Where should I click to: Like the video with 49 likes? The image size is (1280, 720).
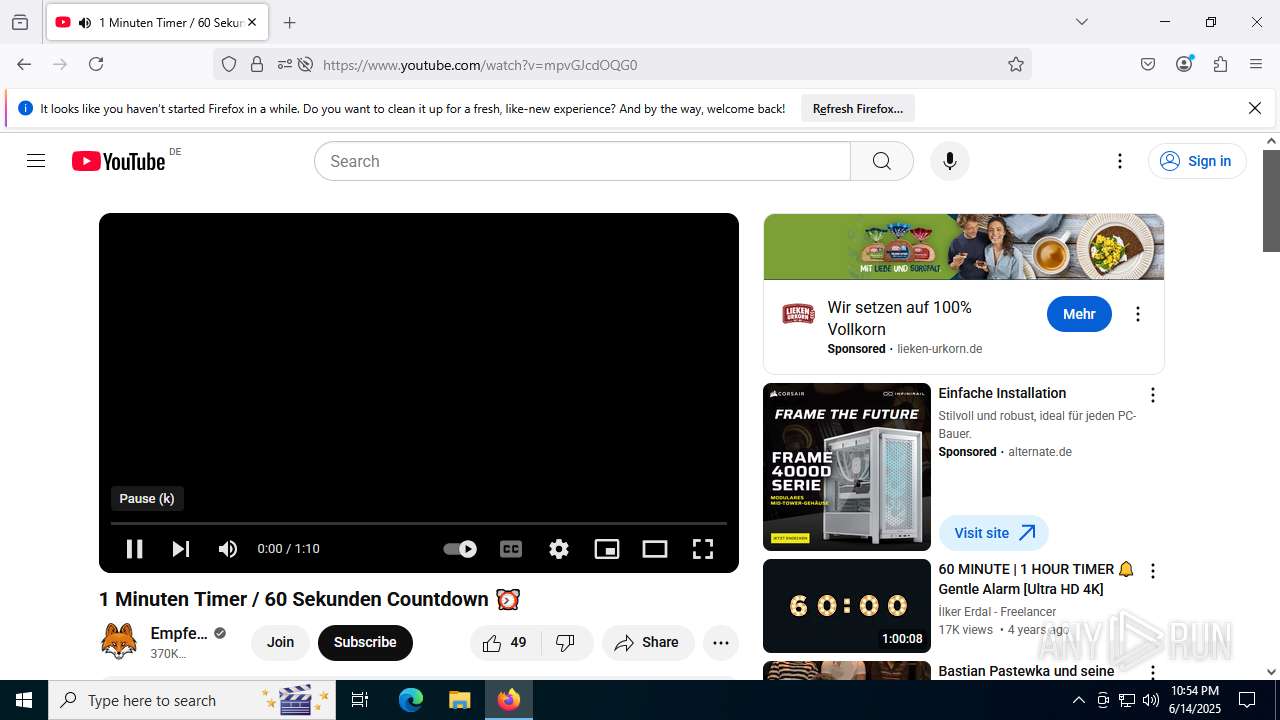(505, 642)
